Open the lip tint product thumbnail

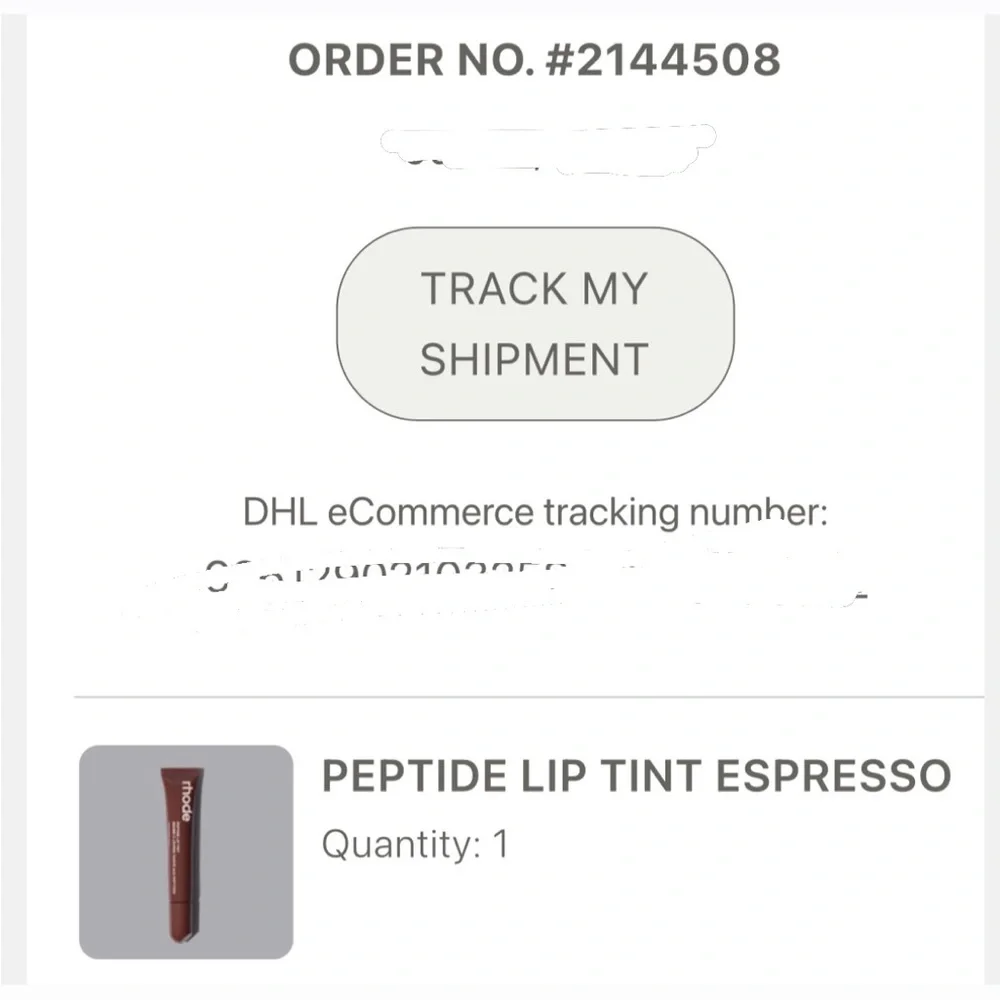186,851
